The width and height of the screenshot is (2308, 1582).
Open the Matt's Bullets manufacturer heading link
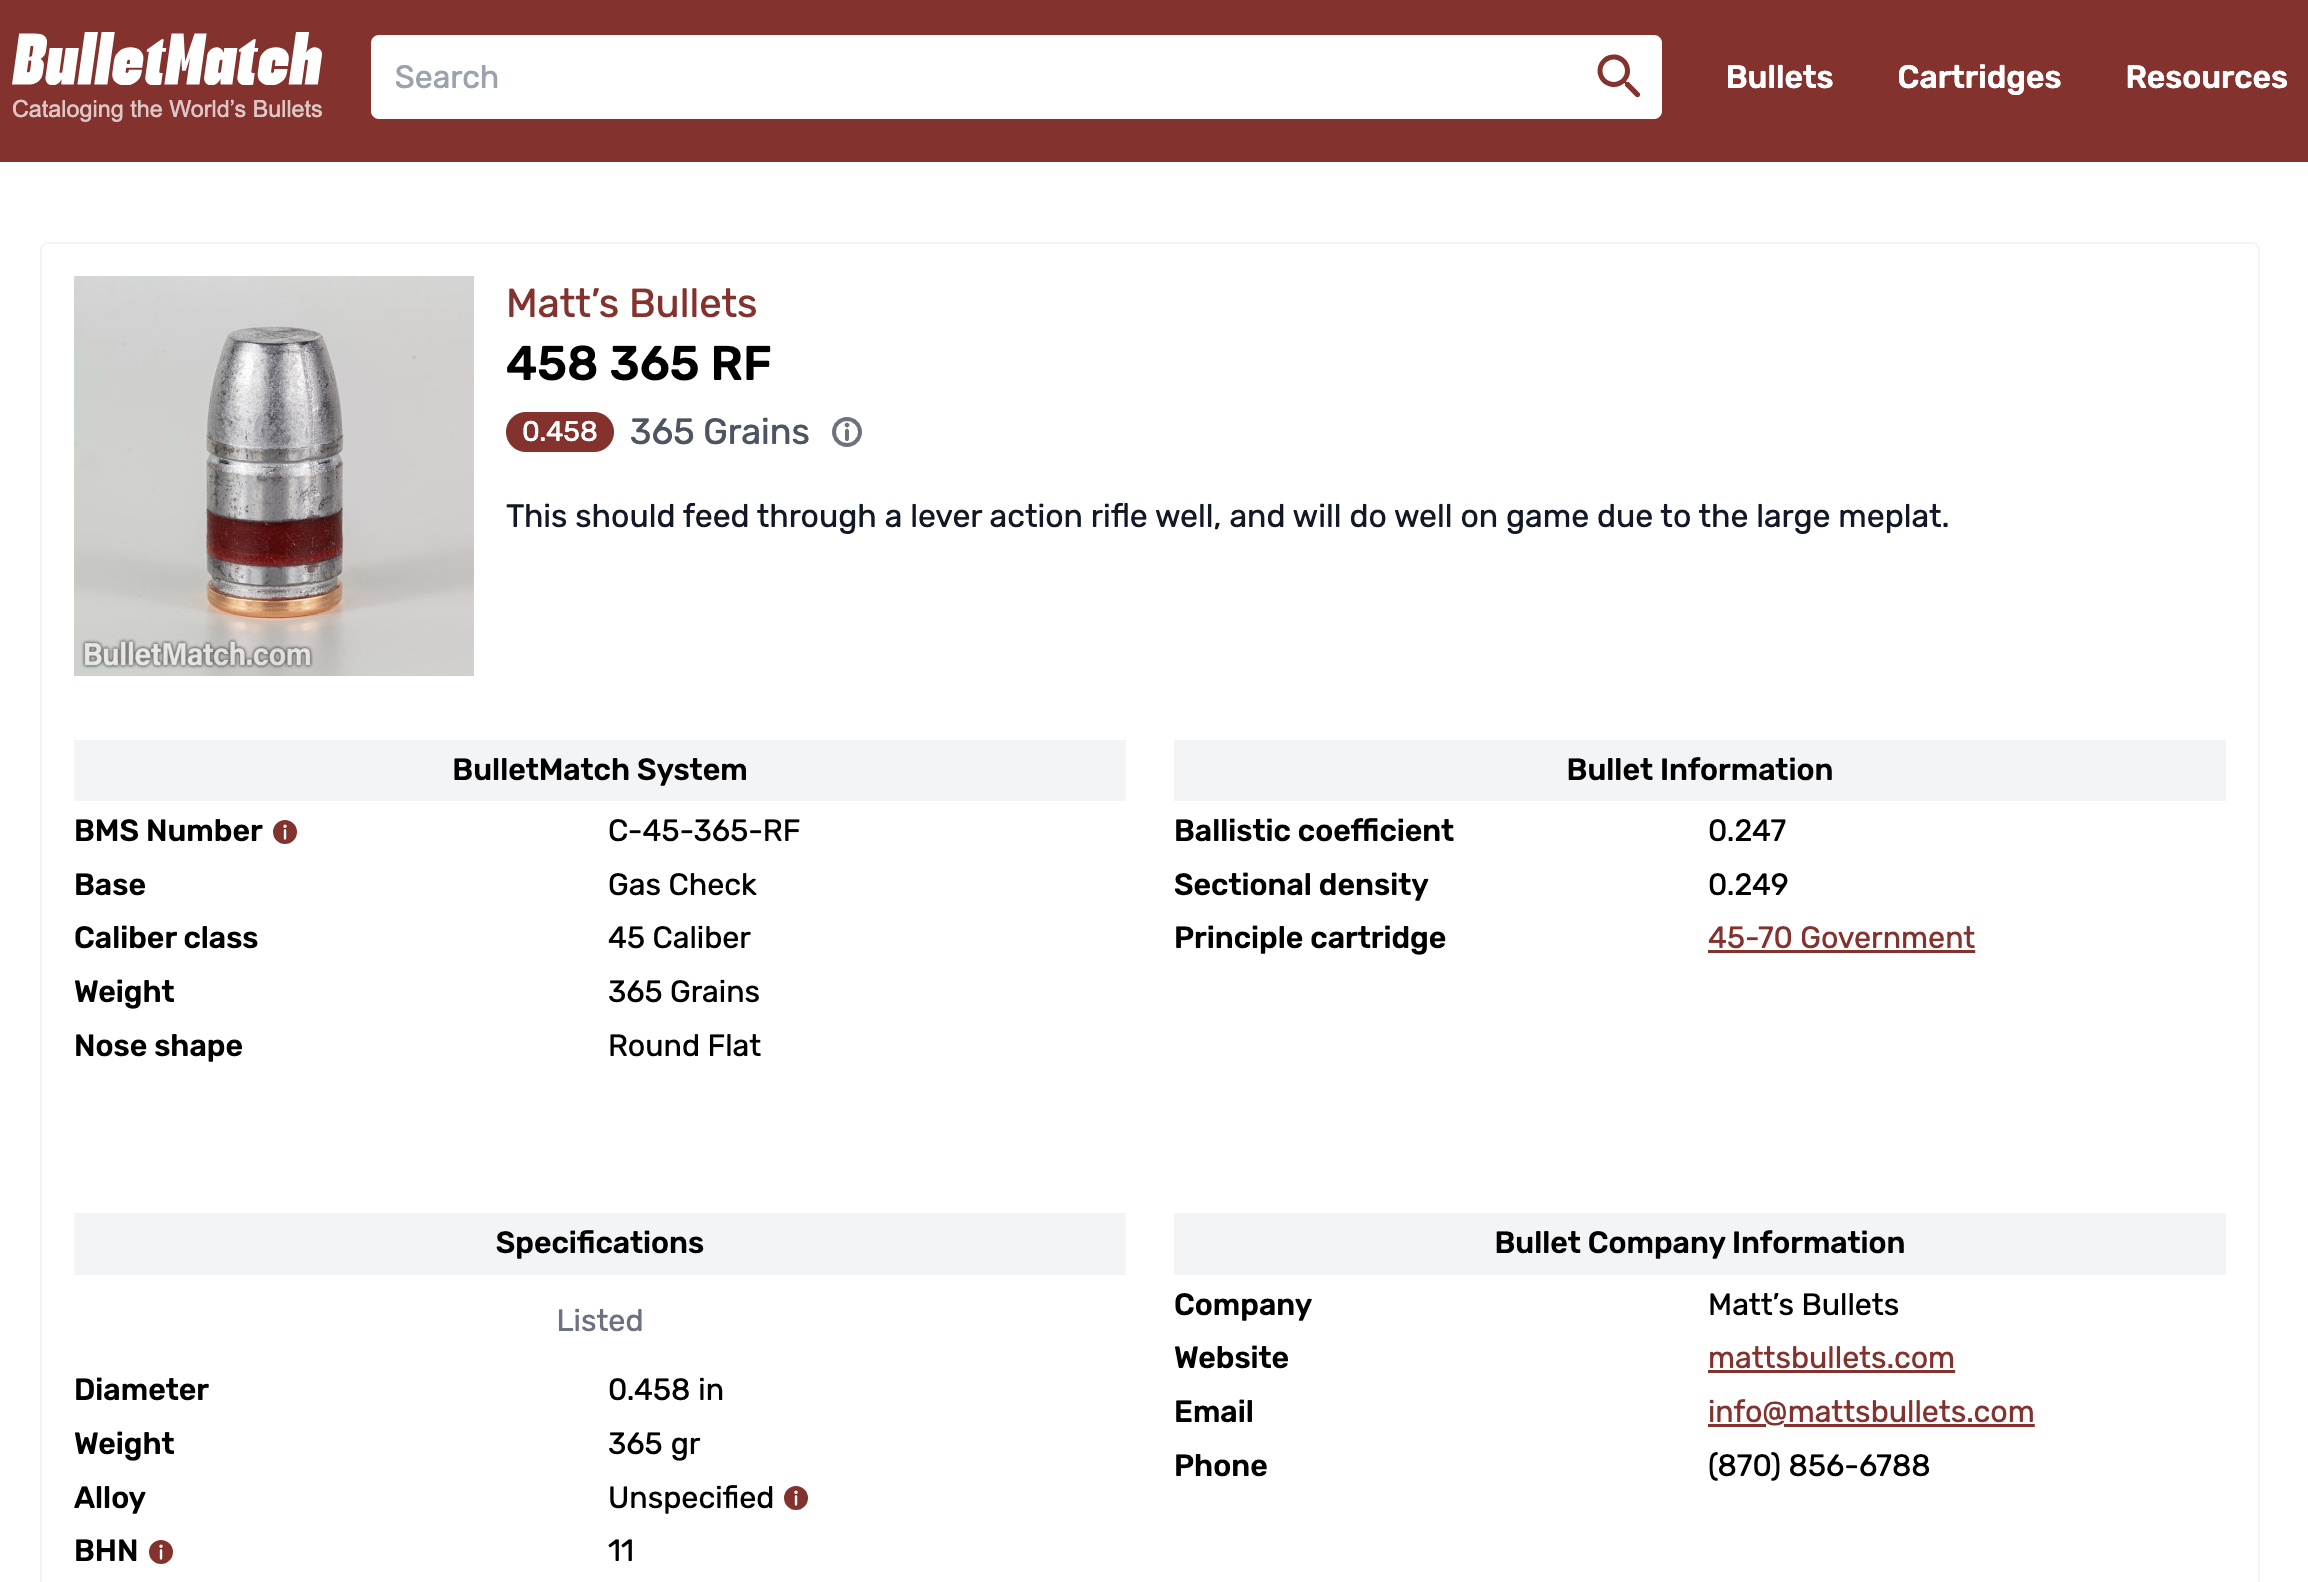631,304
